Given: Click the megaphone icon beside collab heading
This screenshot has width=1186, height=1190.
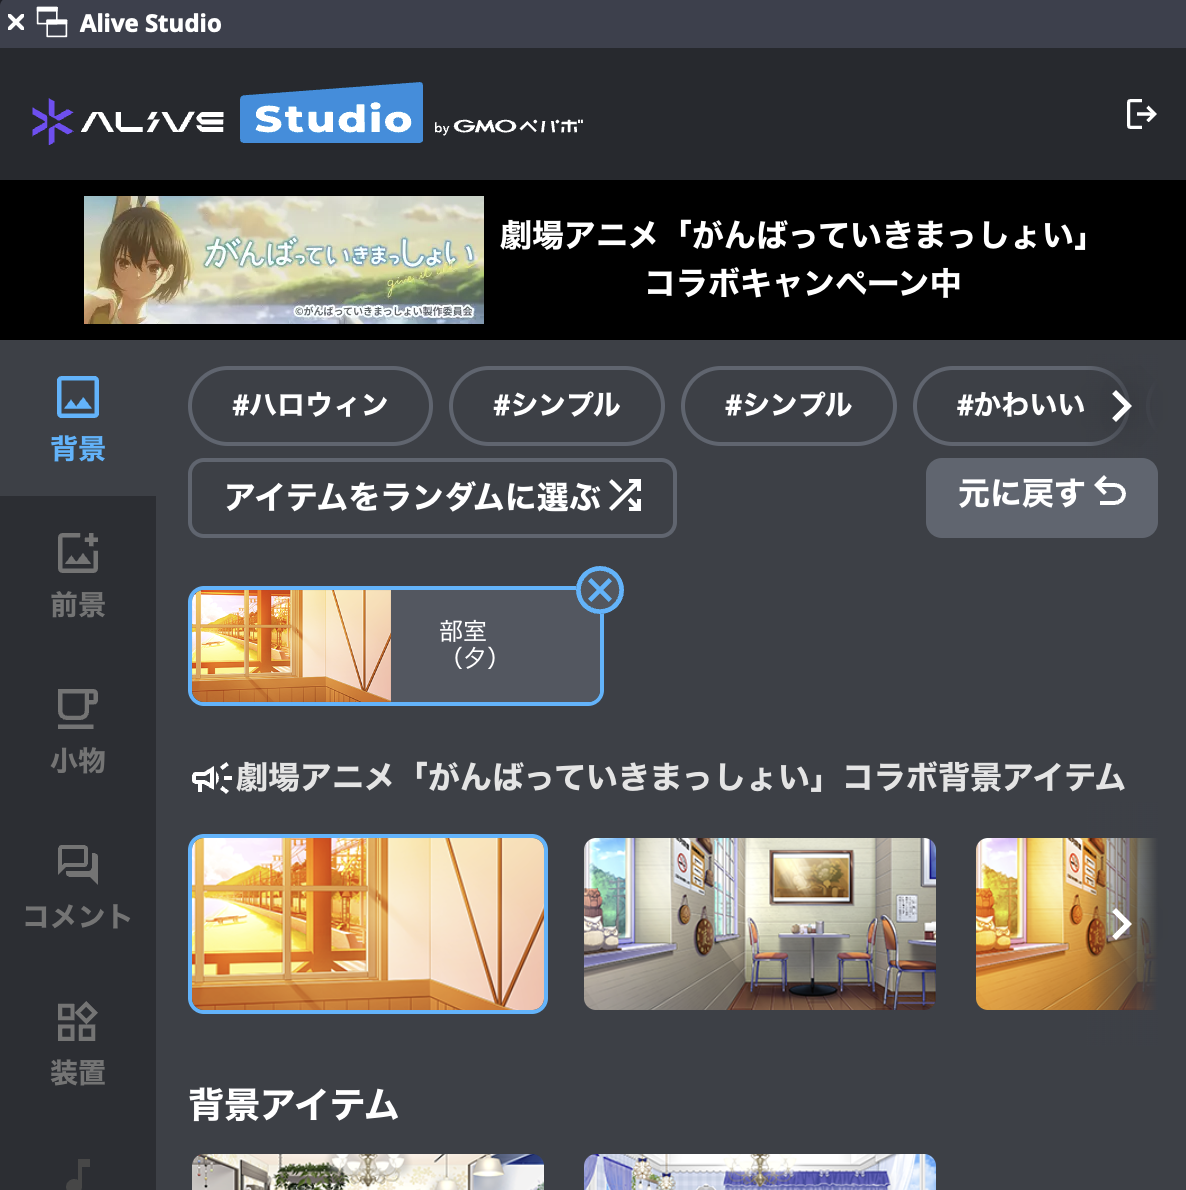Looking at the screenshot, I should (210, 779).
